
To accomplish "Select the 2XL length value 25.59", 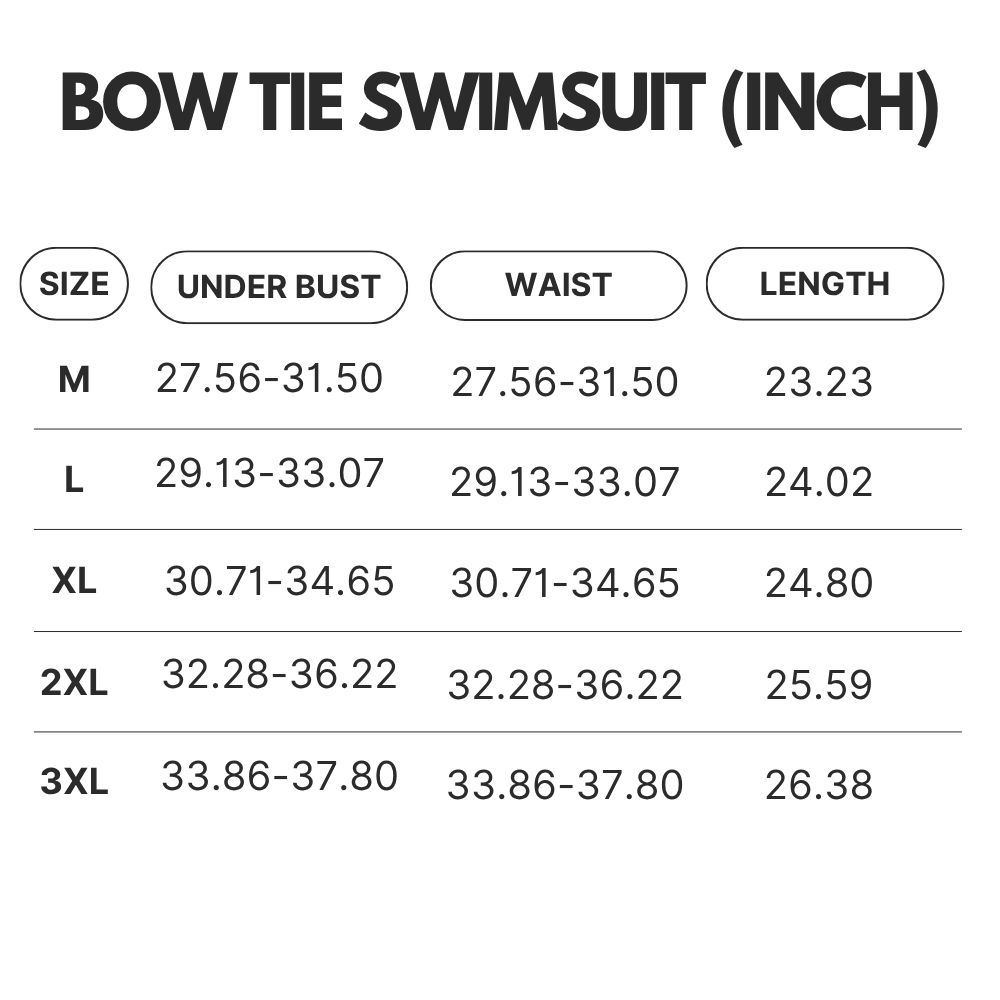I will (819, 685).
